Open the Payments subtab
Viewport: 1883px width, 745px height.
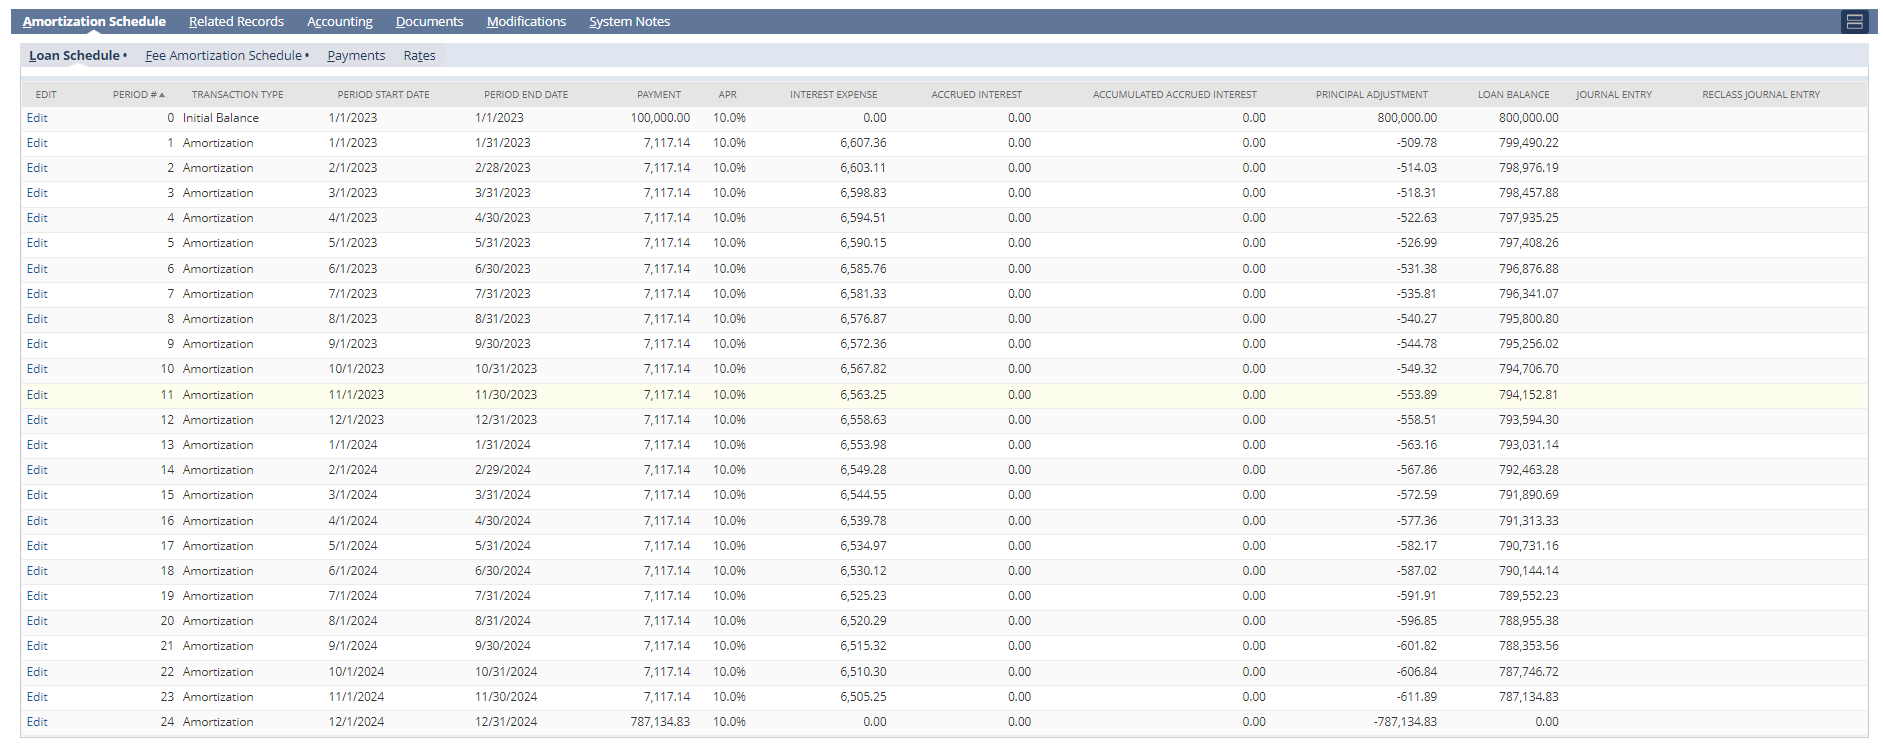tap(356, 56)
